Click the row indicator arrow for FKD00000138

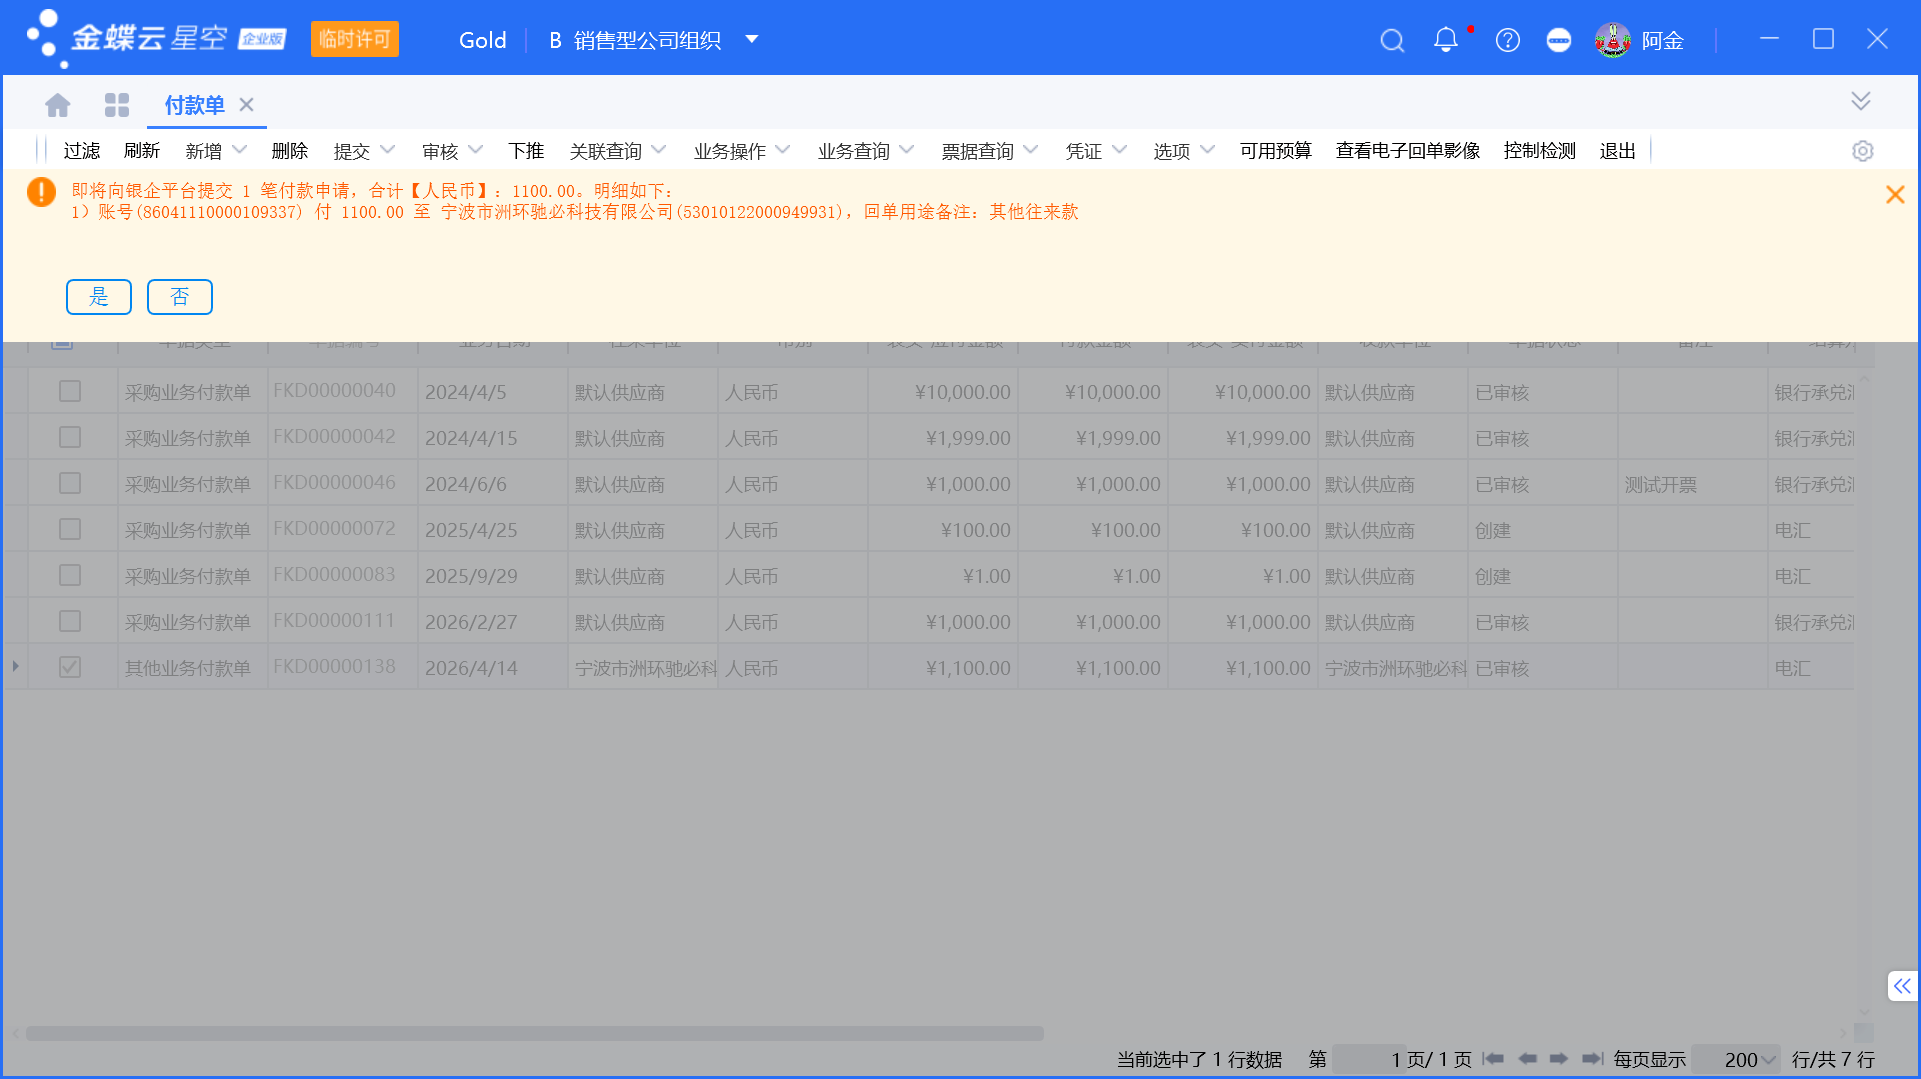coord(15,666)
